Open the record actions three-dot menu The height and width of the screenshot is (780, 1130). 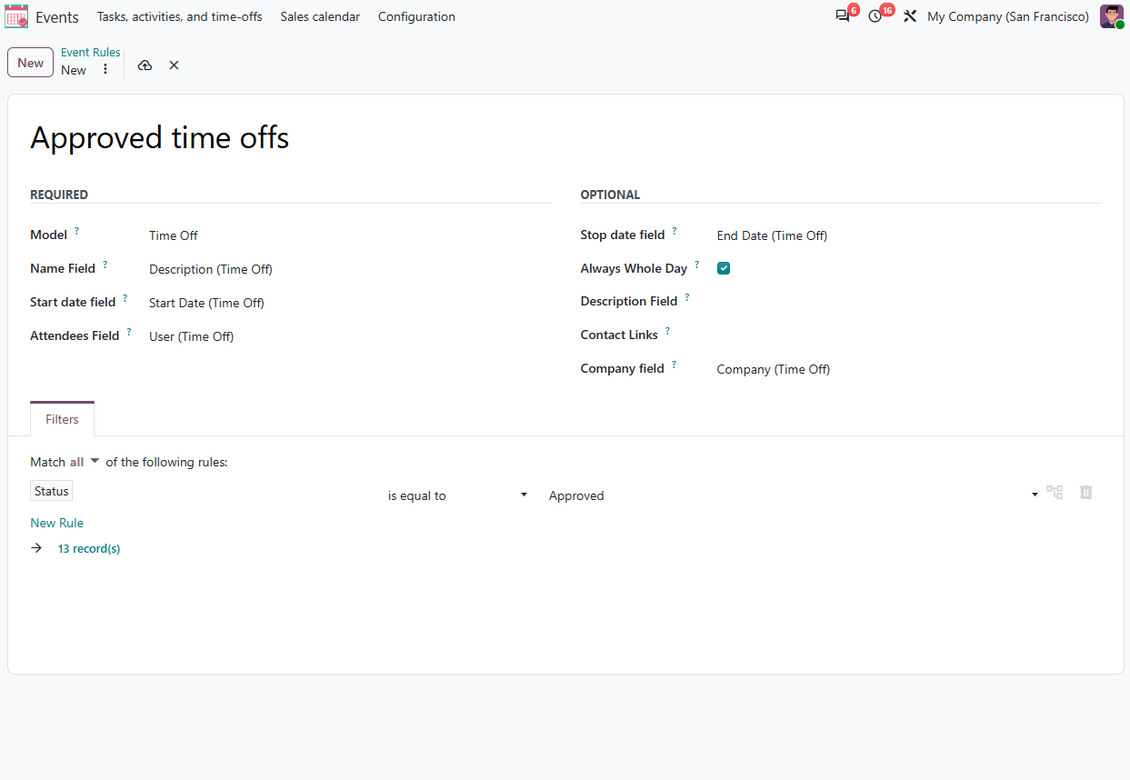tap(105, 69)
